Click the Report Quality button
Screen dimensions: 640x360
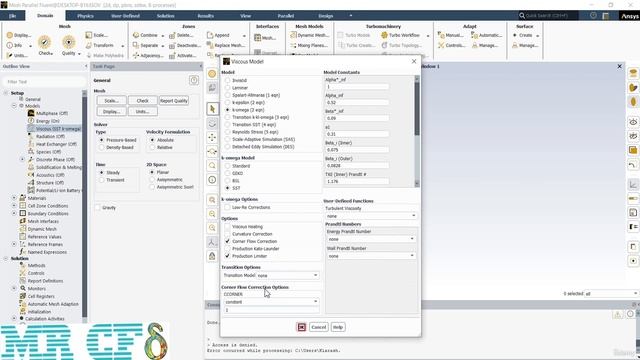[x=174, y=100]
